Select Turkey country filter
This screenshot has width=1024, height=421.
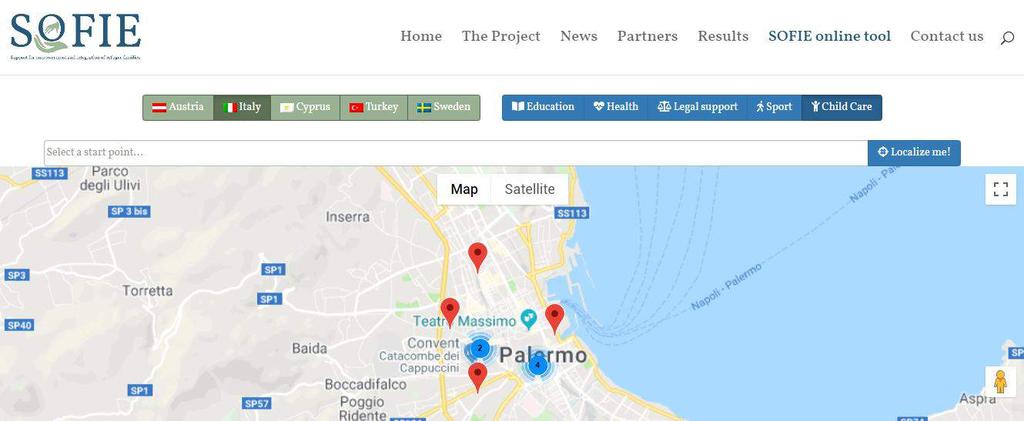[x=374, y=107]
